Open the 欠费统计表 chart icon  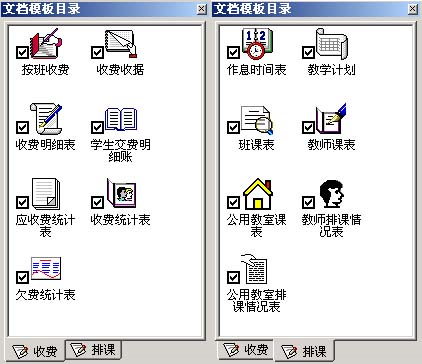pyautogui.click(x=46, y=268)
